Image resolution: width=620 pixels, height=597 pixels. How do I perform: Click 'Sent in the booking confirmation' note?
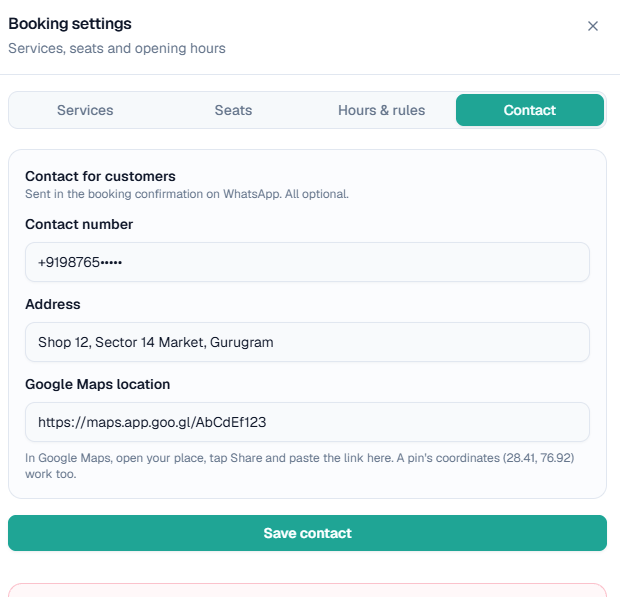point(187,194)
